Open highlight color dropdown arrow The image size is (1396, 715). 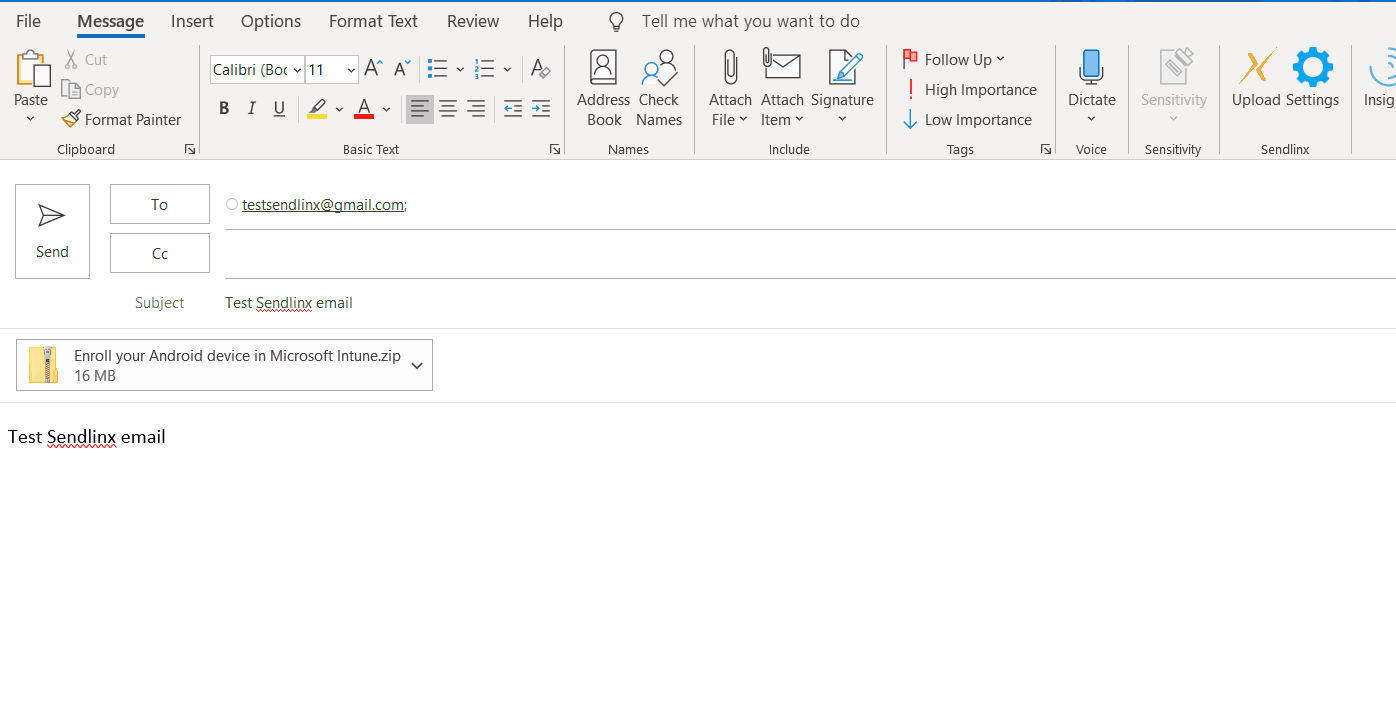click(339, 110)
